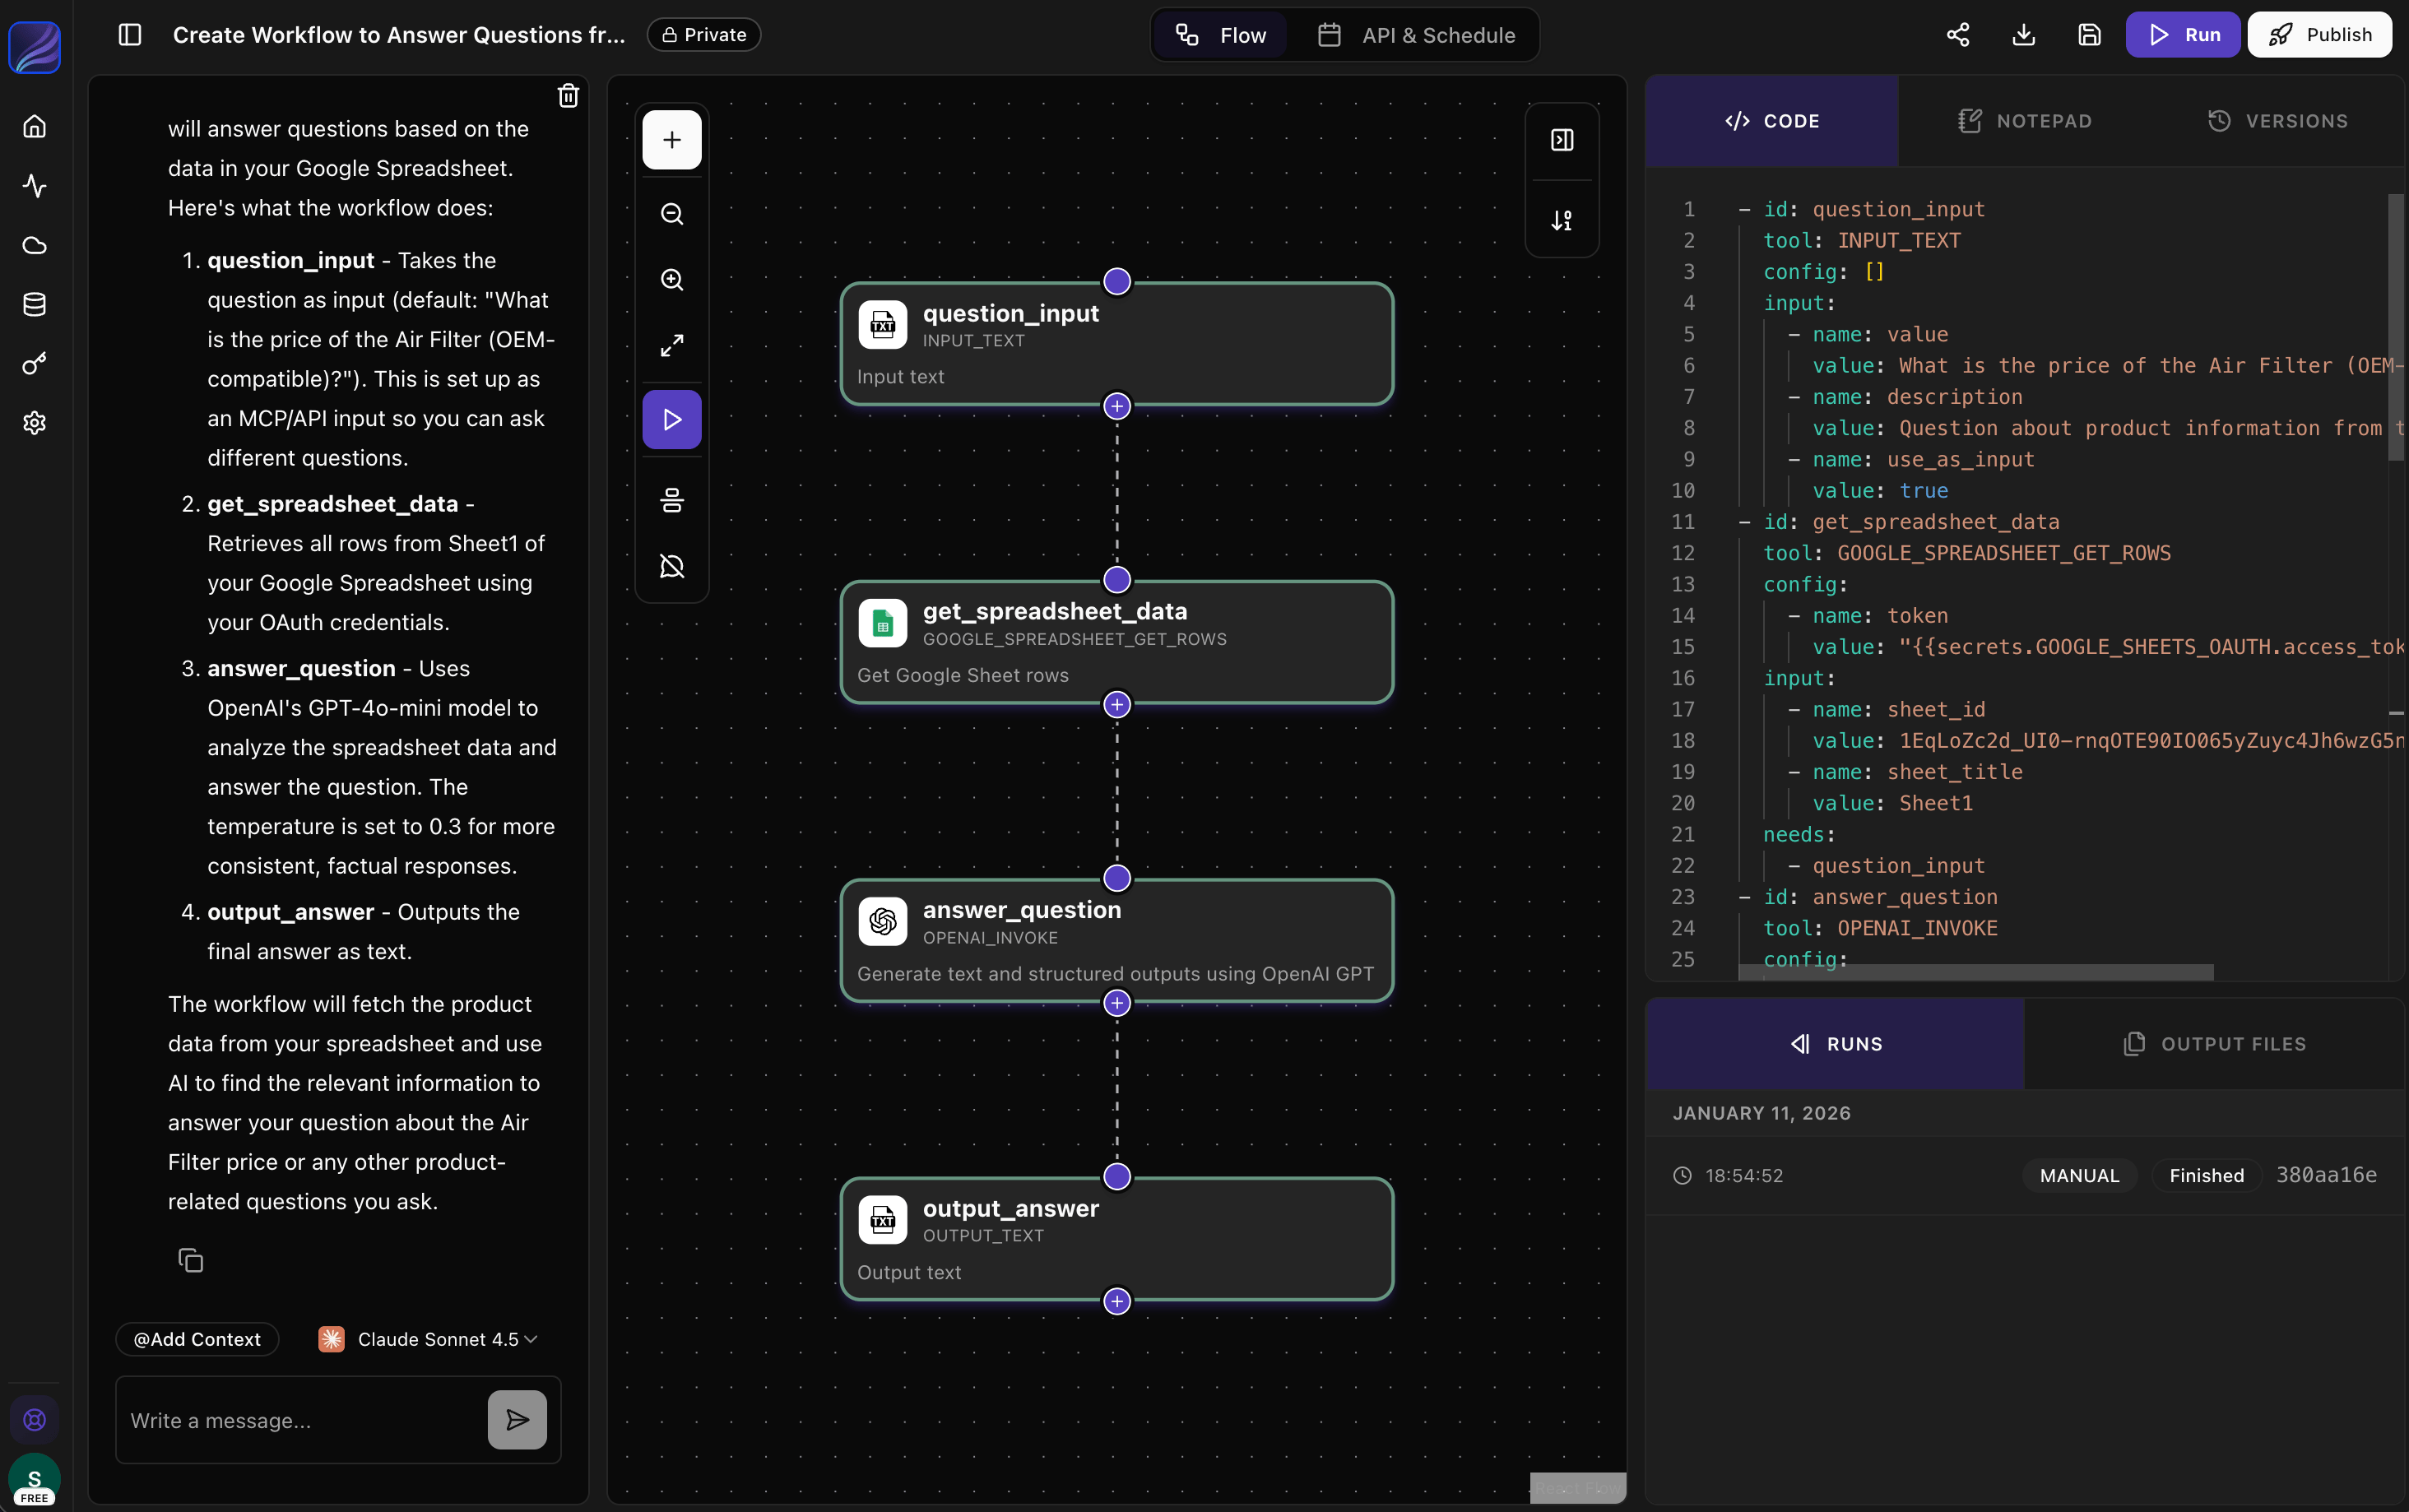The width and height of the screenshot is (2409, 1512).
Task: Open the key secrets icon in sidebar
Action: coord(35,364)
